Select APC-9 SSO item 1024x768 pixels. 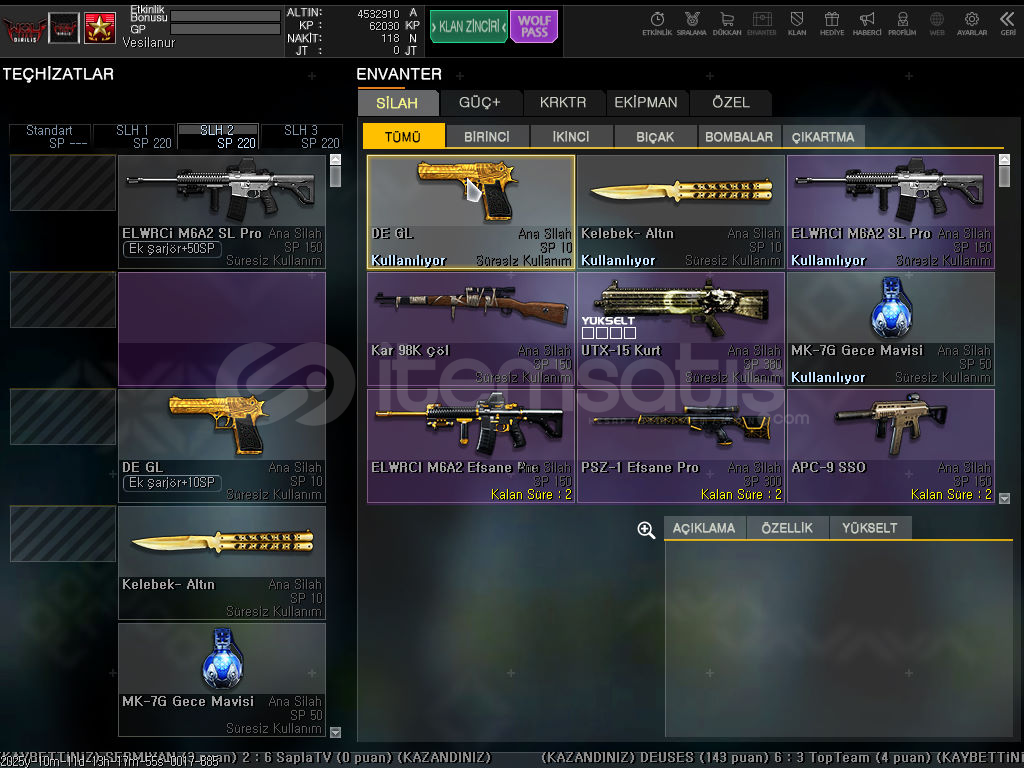tap(891, 446)
